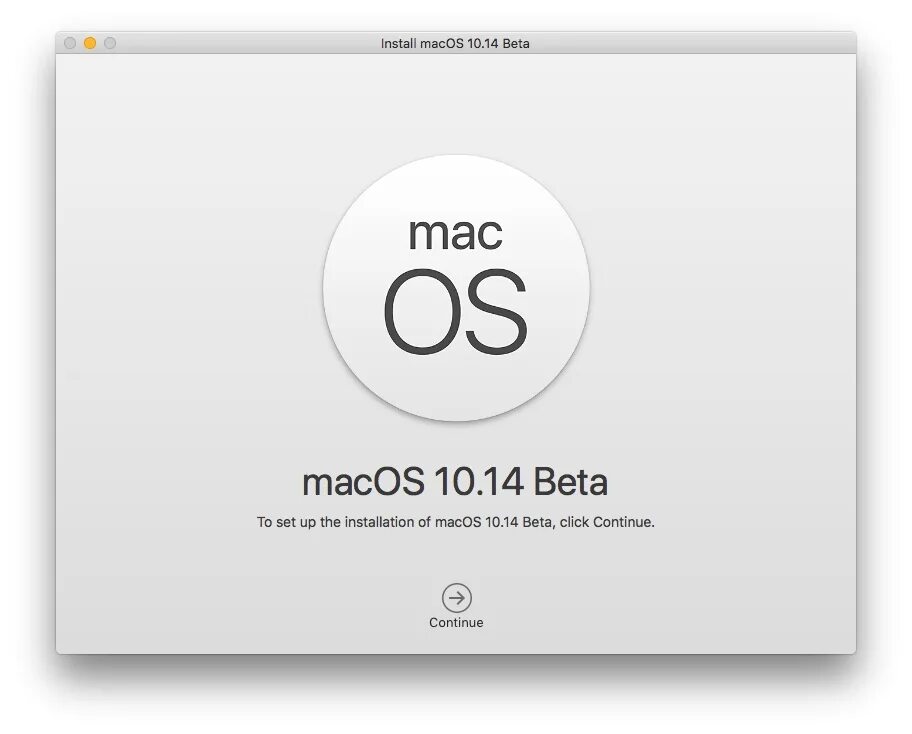Minimize the installer with the yellow button
Screen dimensions: 912x734
(x=90, y=43)
